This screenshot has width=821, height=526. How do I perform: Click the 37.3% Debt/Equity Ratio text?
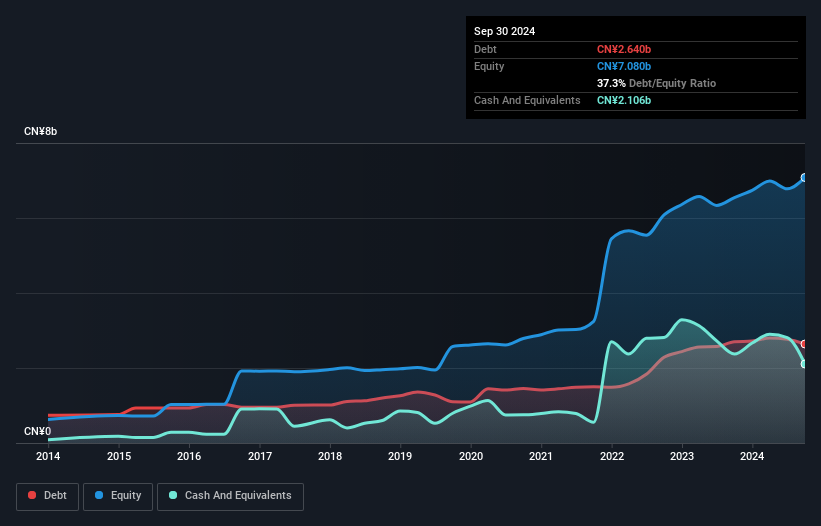(x=656, y=83)
